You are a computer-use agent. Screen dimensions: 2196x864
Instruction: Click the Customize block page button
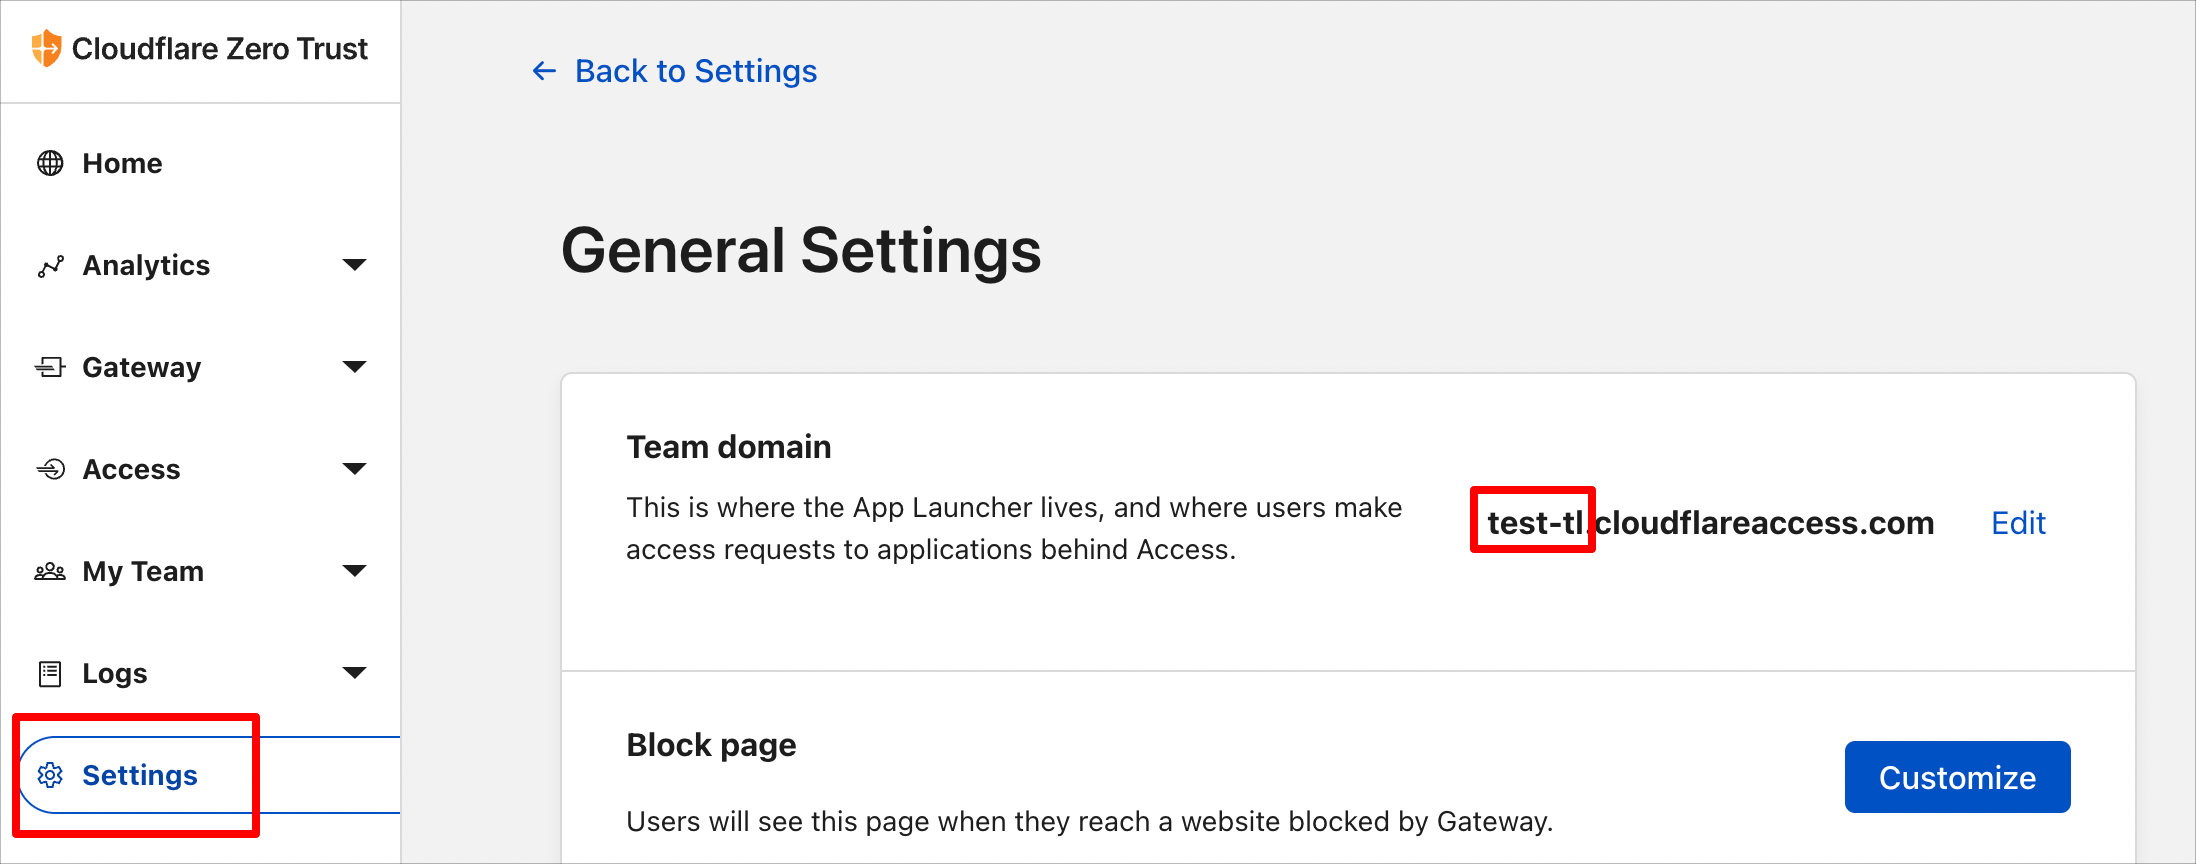[1957, 777]
